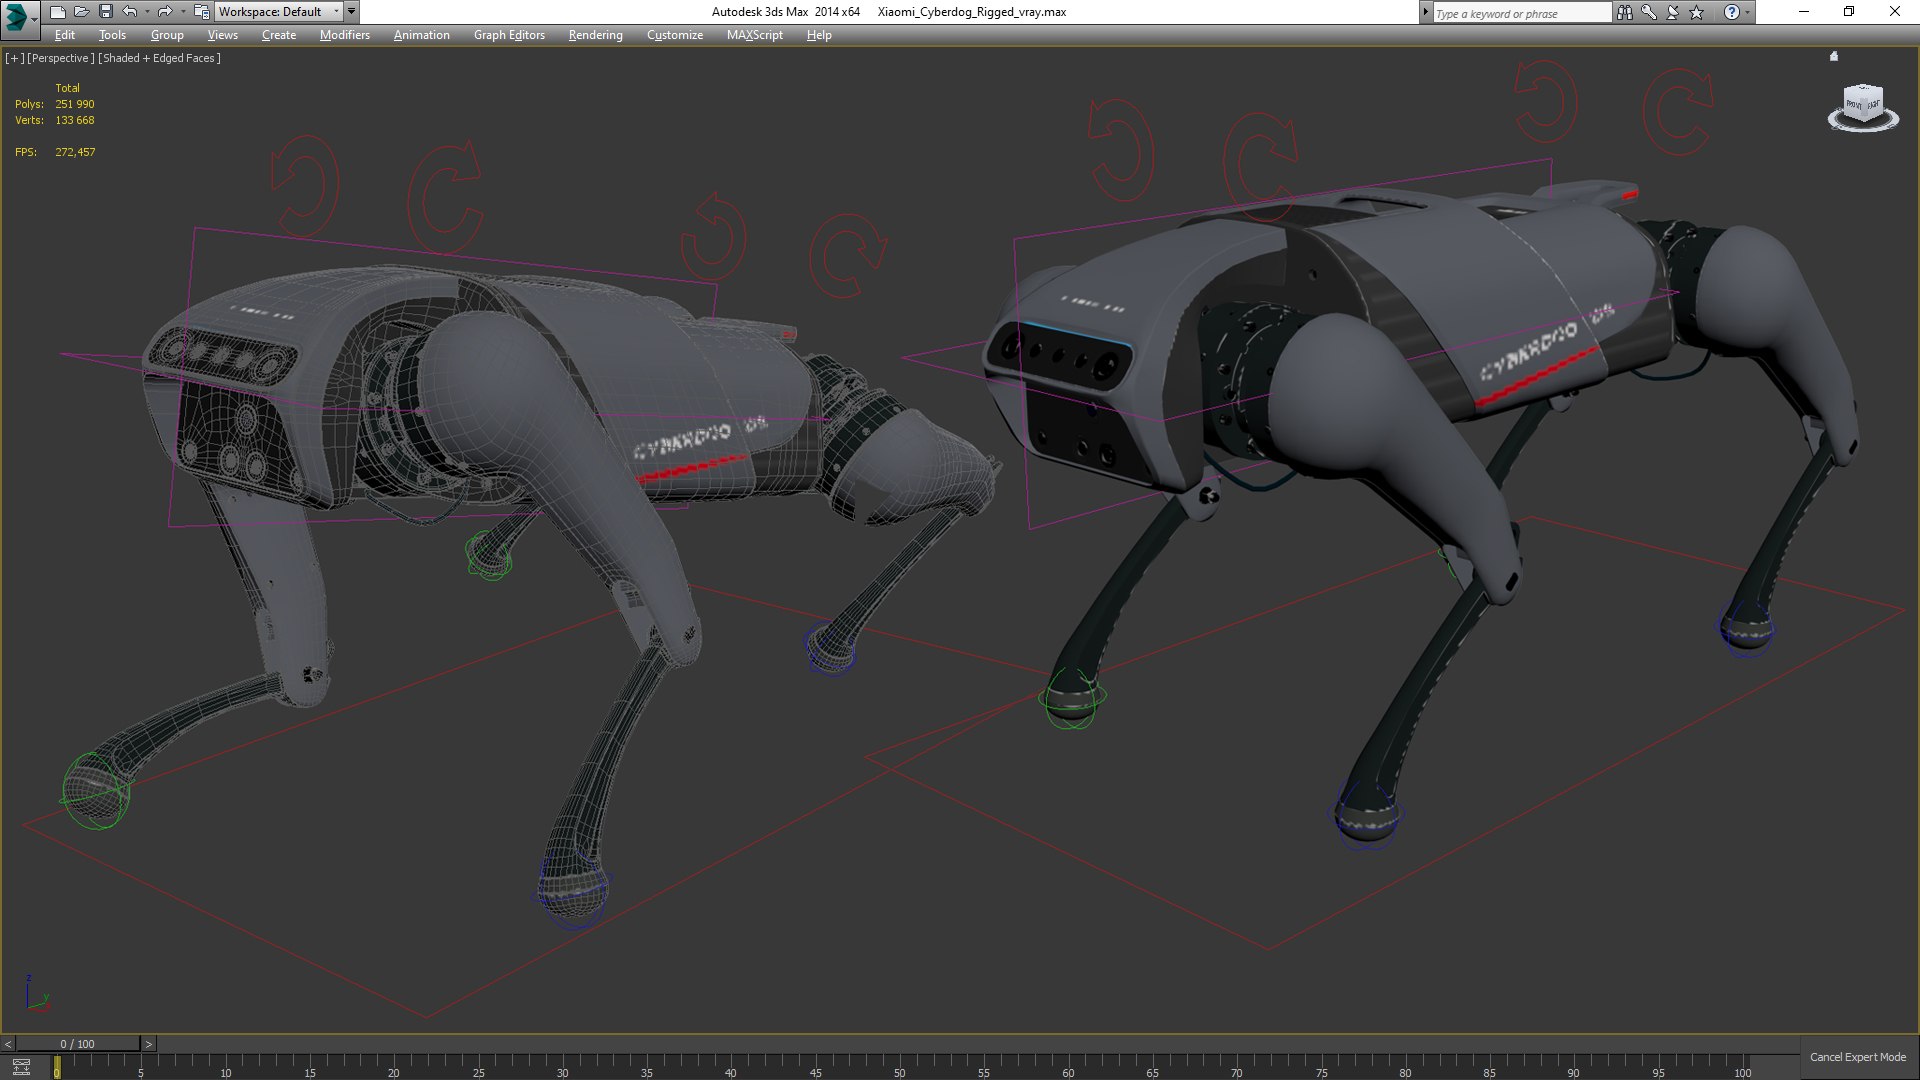Restore down the 3ds Max window
The image size is (1920, 1080).
point(1849,12)
